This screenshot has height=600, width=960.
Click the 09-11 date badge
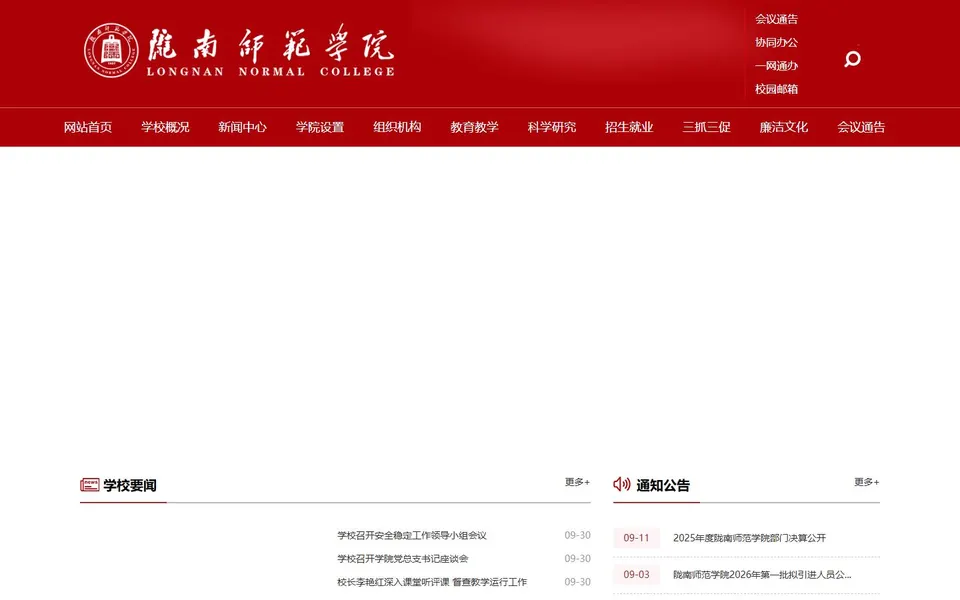[x=636, y=538]
